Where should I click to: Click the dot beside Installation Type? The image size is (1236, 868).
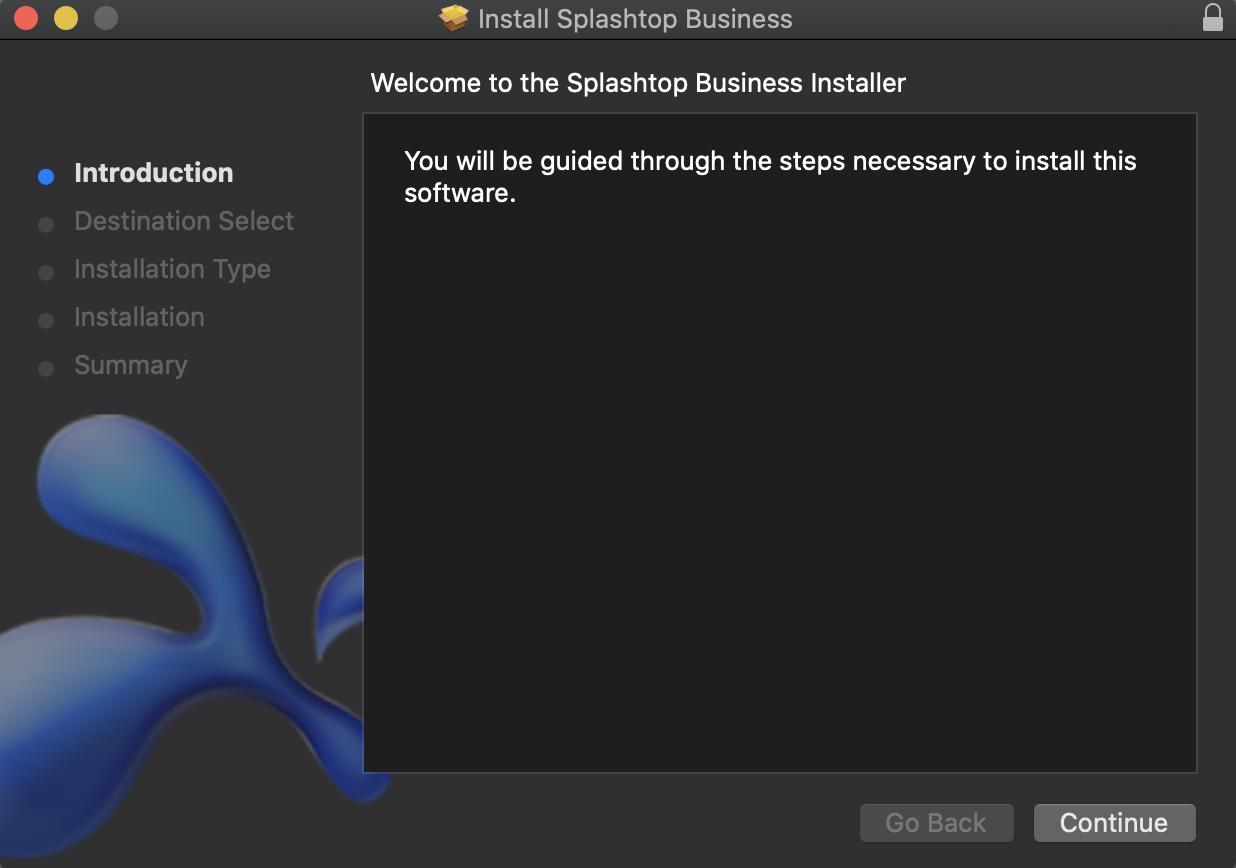pyautogui.click(x=46, y=272)
